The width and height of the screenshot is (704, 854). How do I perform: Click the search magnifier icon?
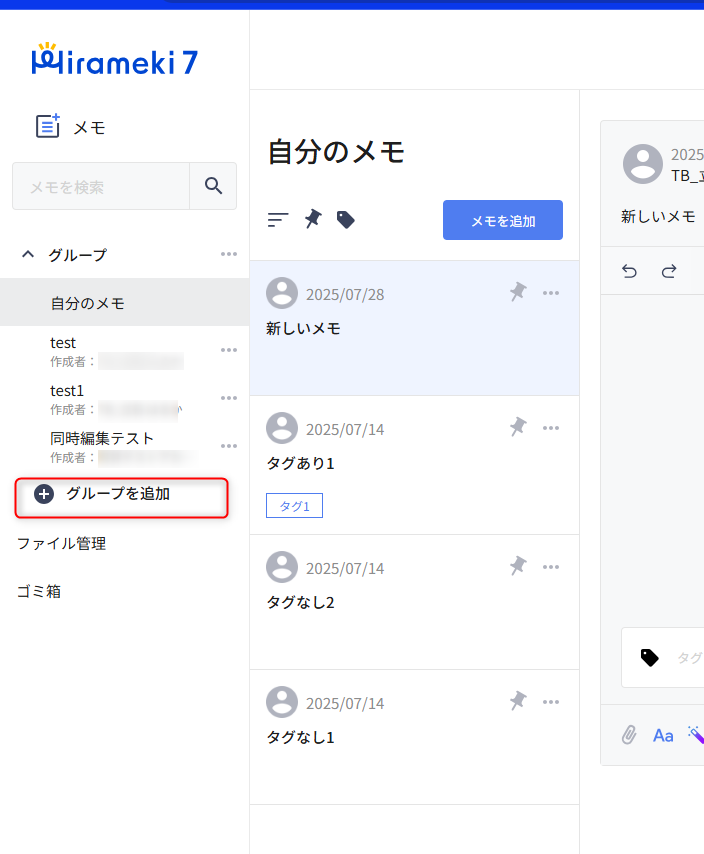pyautogui.click(x=213, y=186)
